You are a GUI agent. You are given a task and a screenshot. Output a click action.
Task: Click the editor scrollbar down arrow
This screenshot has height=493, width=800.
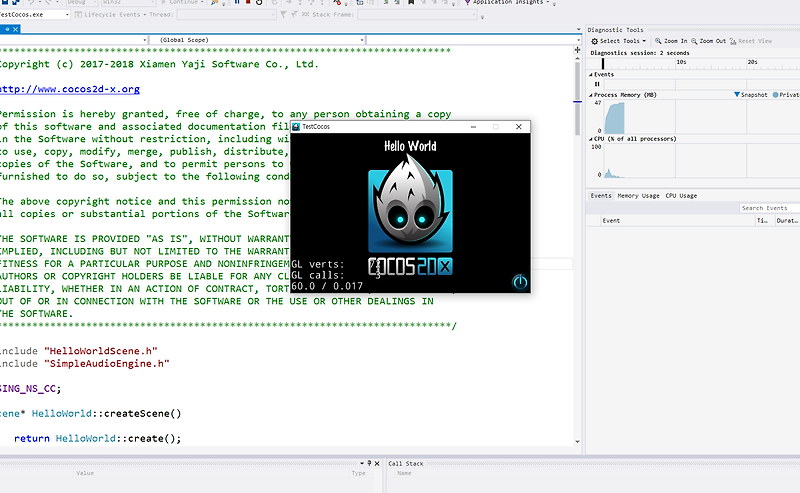tap(578, 441)
